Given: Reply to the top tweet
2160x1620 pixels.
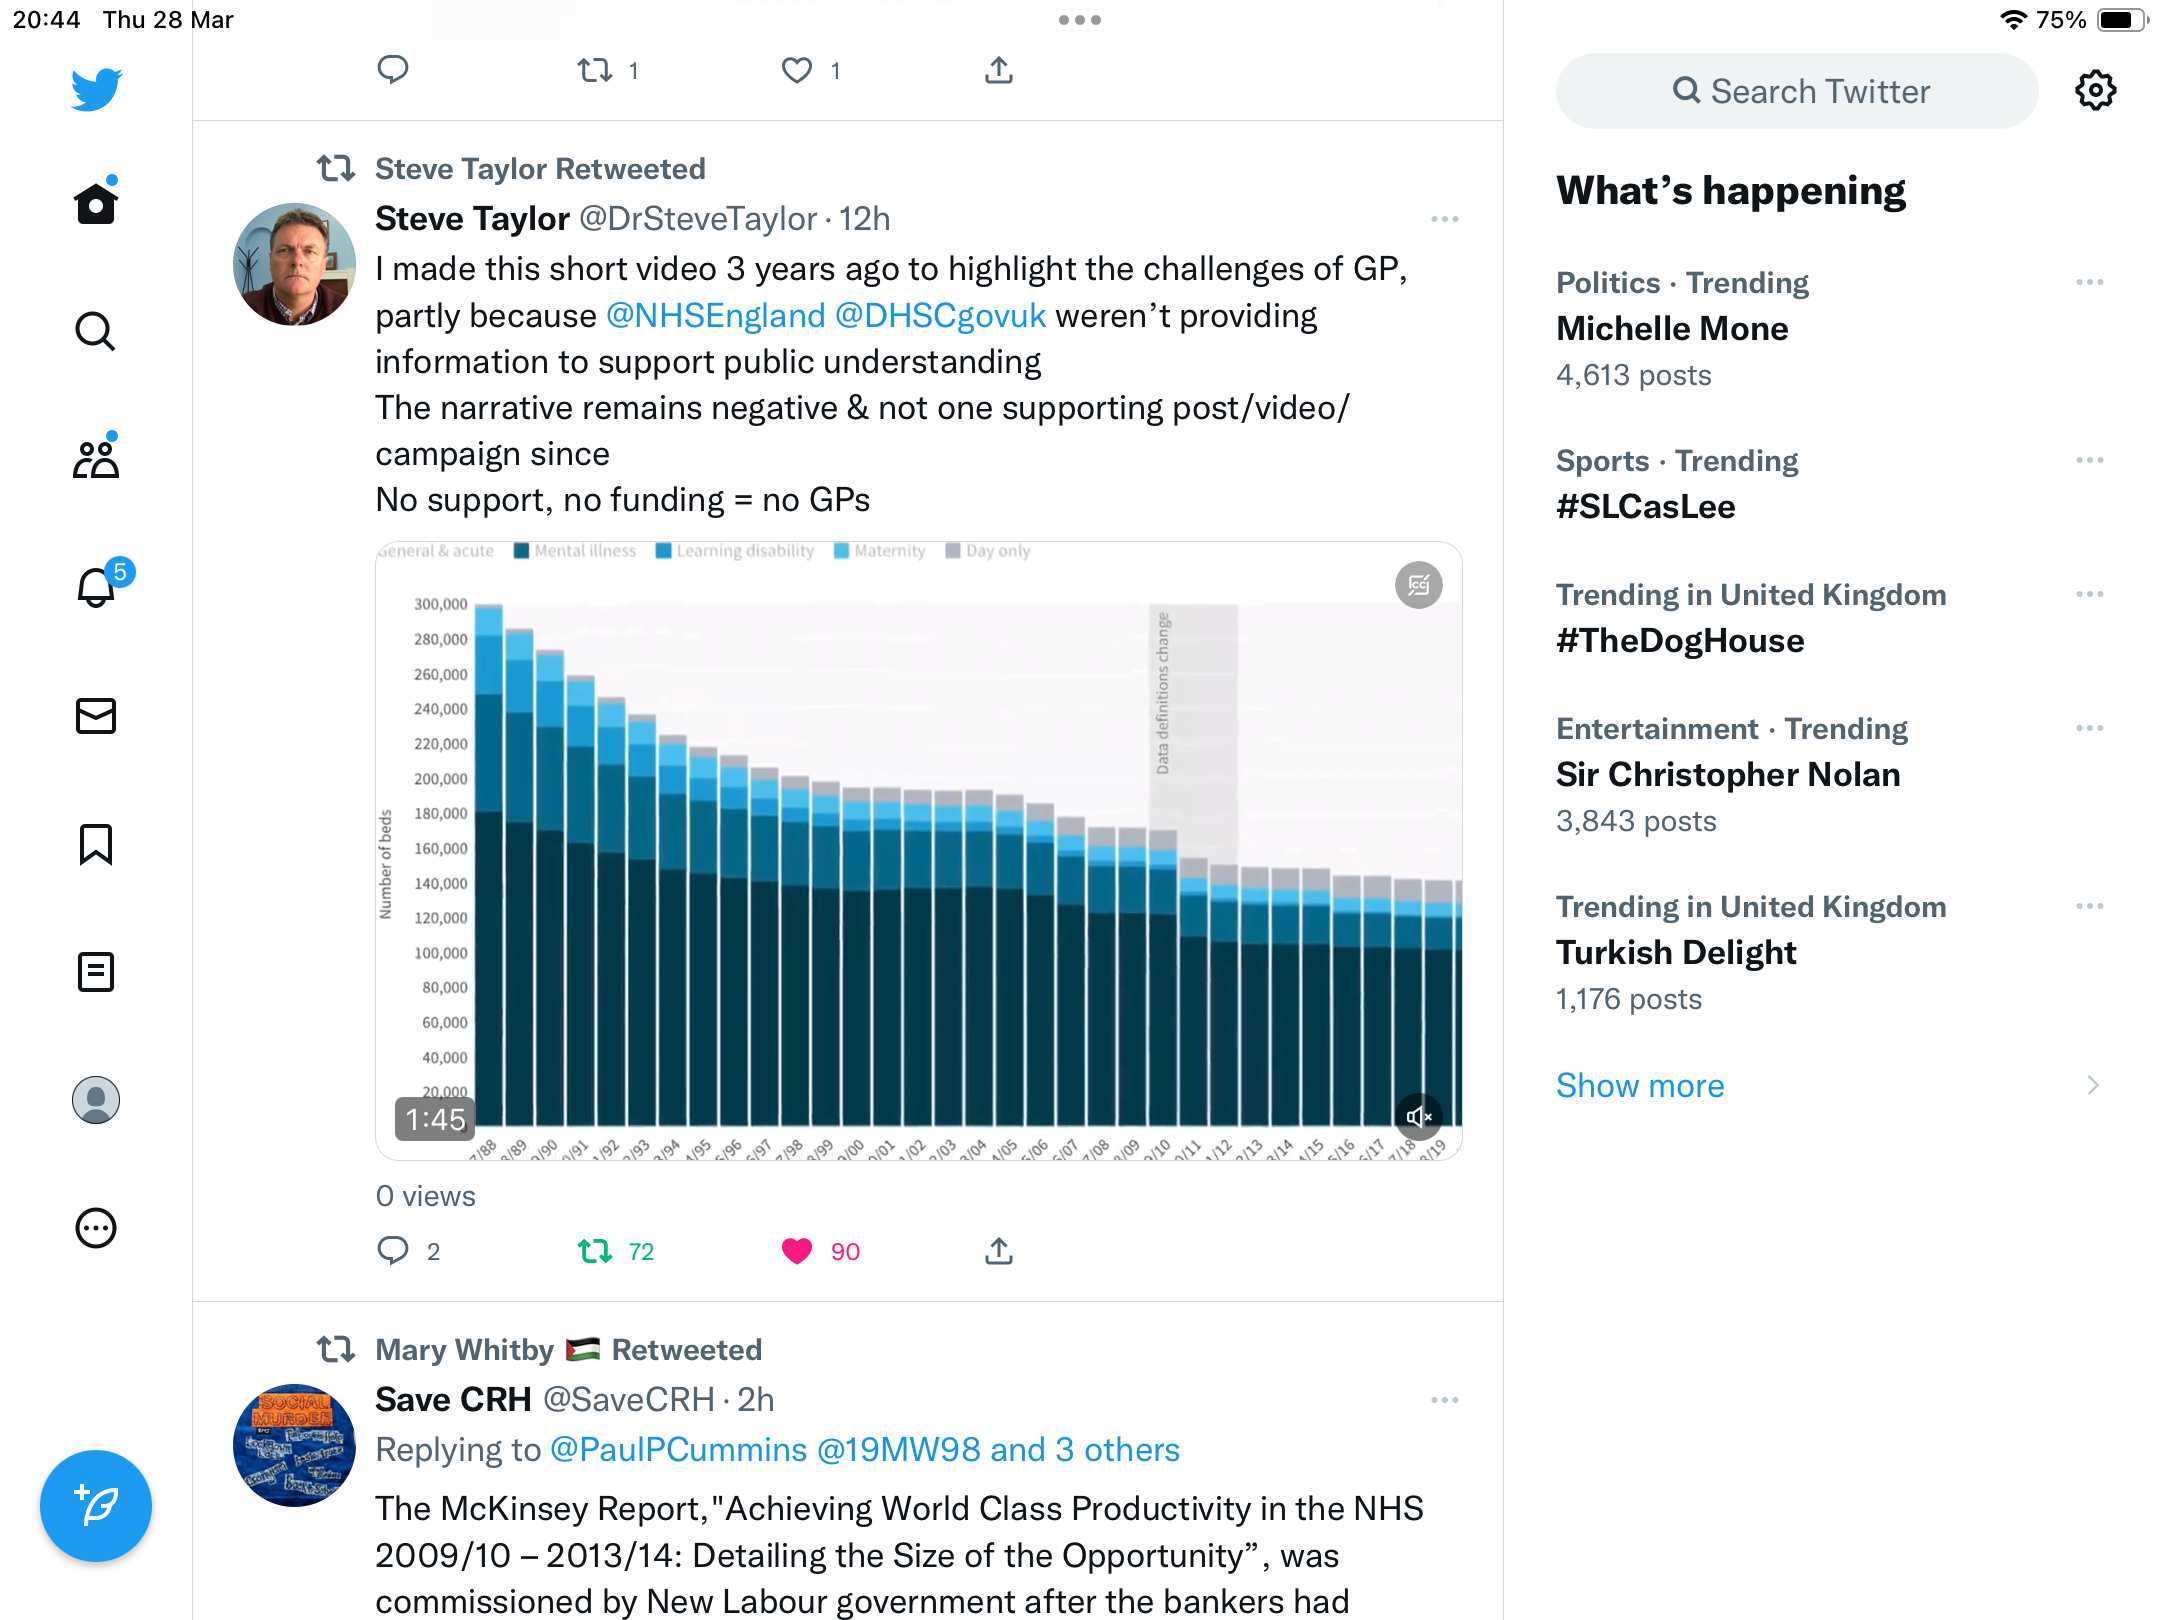Looking at the screenshot, I should [x=393, y=70].
